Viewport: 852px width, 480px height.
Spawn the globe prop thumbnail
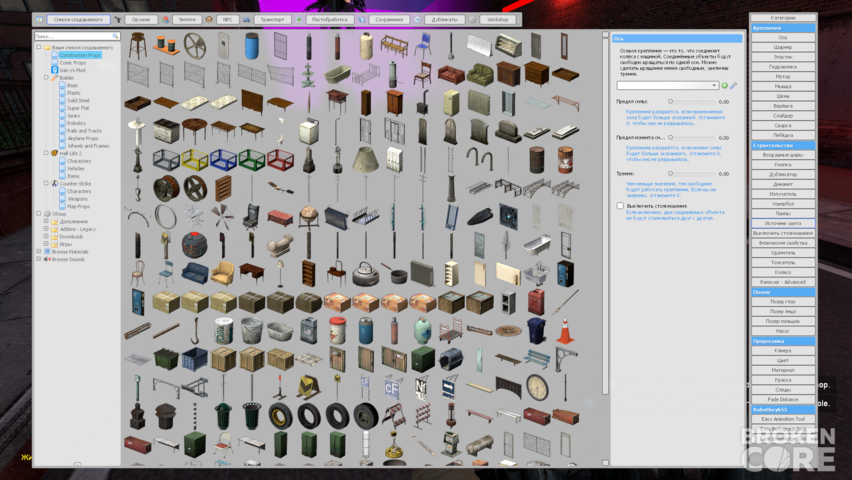[x=309, y=216]
